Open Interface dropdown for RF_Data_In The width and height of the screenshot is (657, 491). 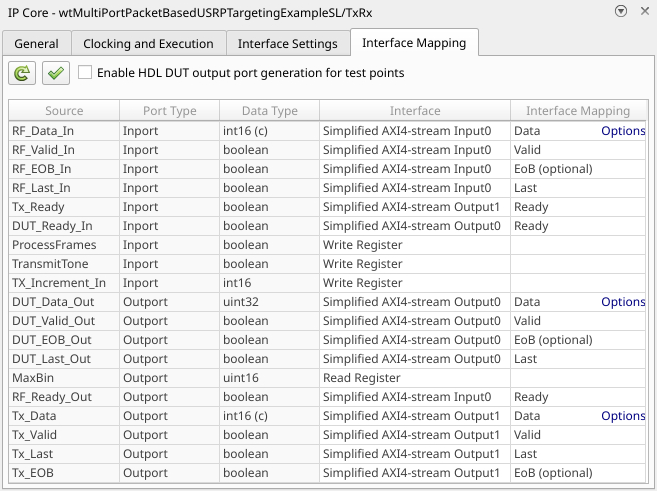point(415,131)
